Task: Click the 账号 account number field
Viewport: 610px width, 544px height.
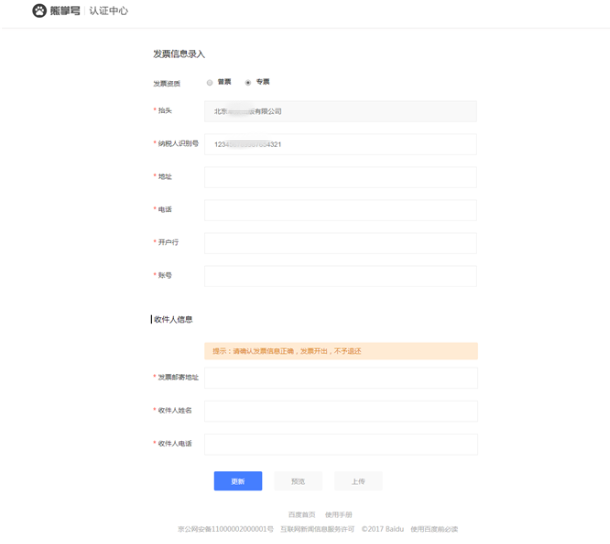Action: [x=340, y=276]
